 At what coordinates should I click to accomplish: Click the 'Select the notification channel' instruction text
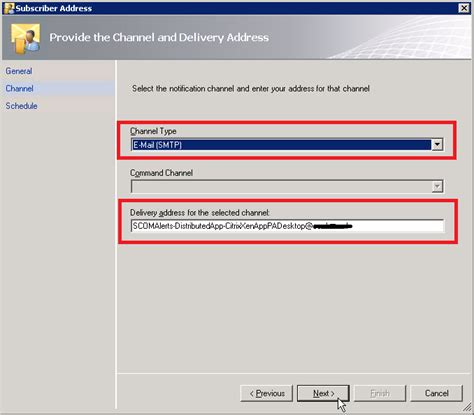(x=251, y=89)
